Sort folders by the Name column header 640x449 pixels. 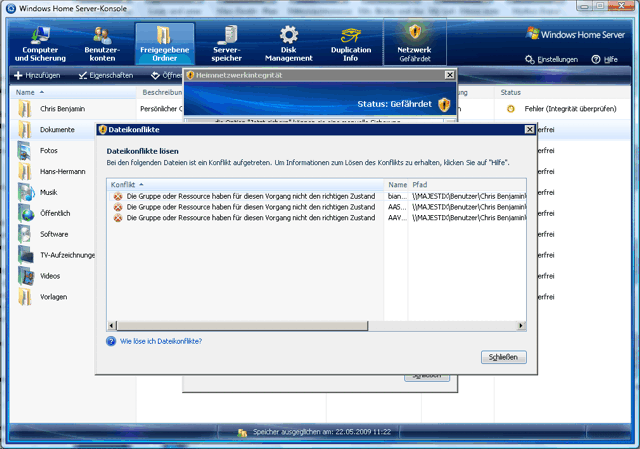pyautogui.click(x=73, y=93)
